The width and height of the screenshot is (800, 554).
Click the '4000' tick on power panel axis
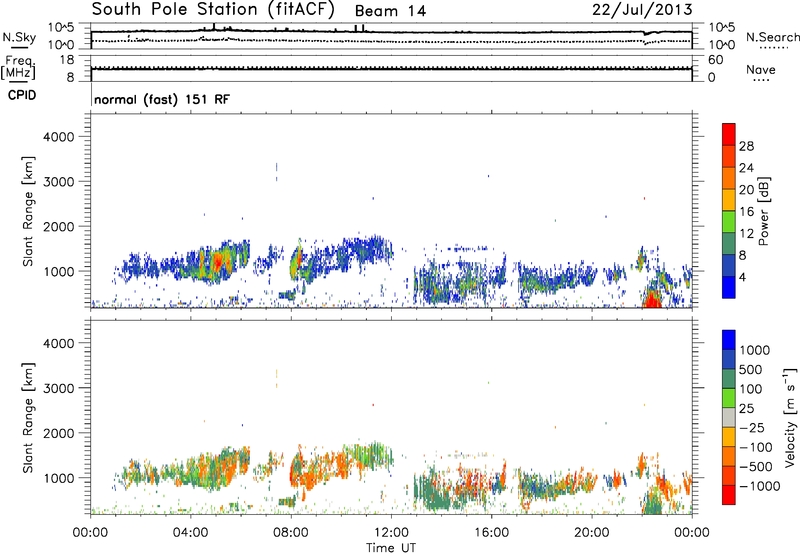point(58,137)
